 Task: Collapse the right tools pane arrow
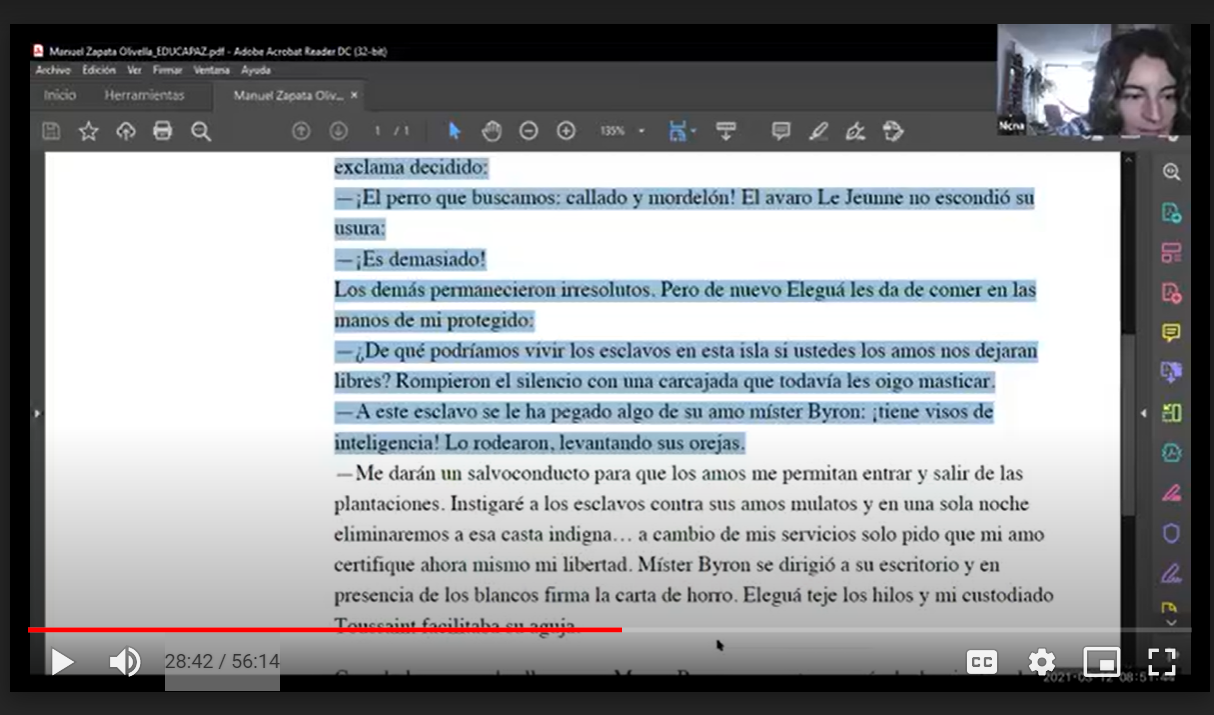[x=1144, y=413]
